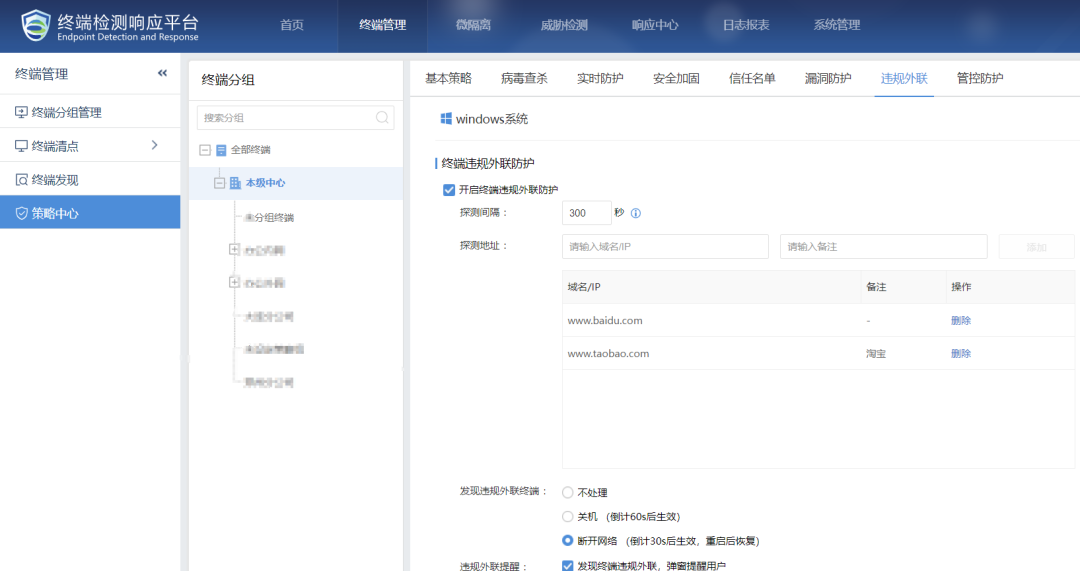
Task: Open the 微隔离 top menu
Action: click(x=473, y=25)
